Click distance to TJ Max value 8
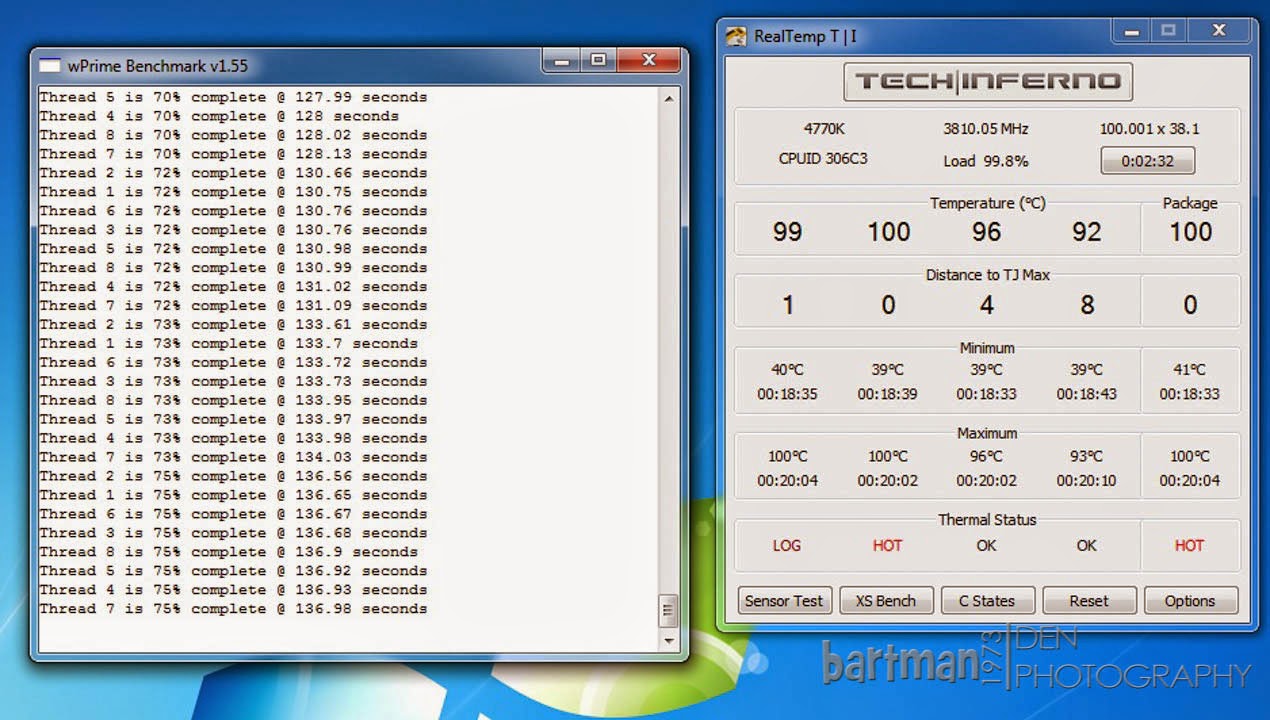Screen dimensions: 1270x720 tap(1087, 305)
